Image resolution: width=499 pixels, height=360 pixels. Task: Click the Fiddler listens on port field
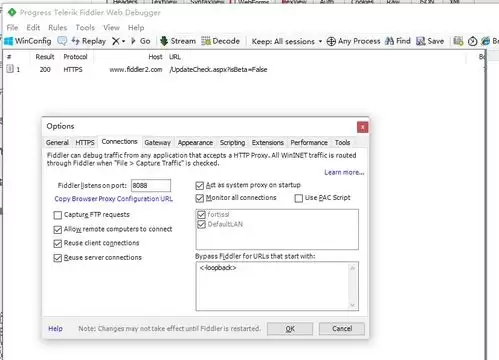coord(151,185)
